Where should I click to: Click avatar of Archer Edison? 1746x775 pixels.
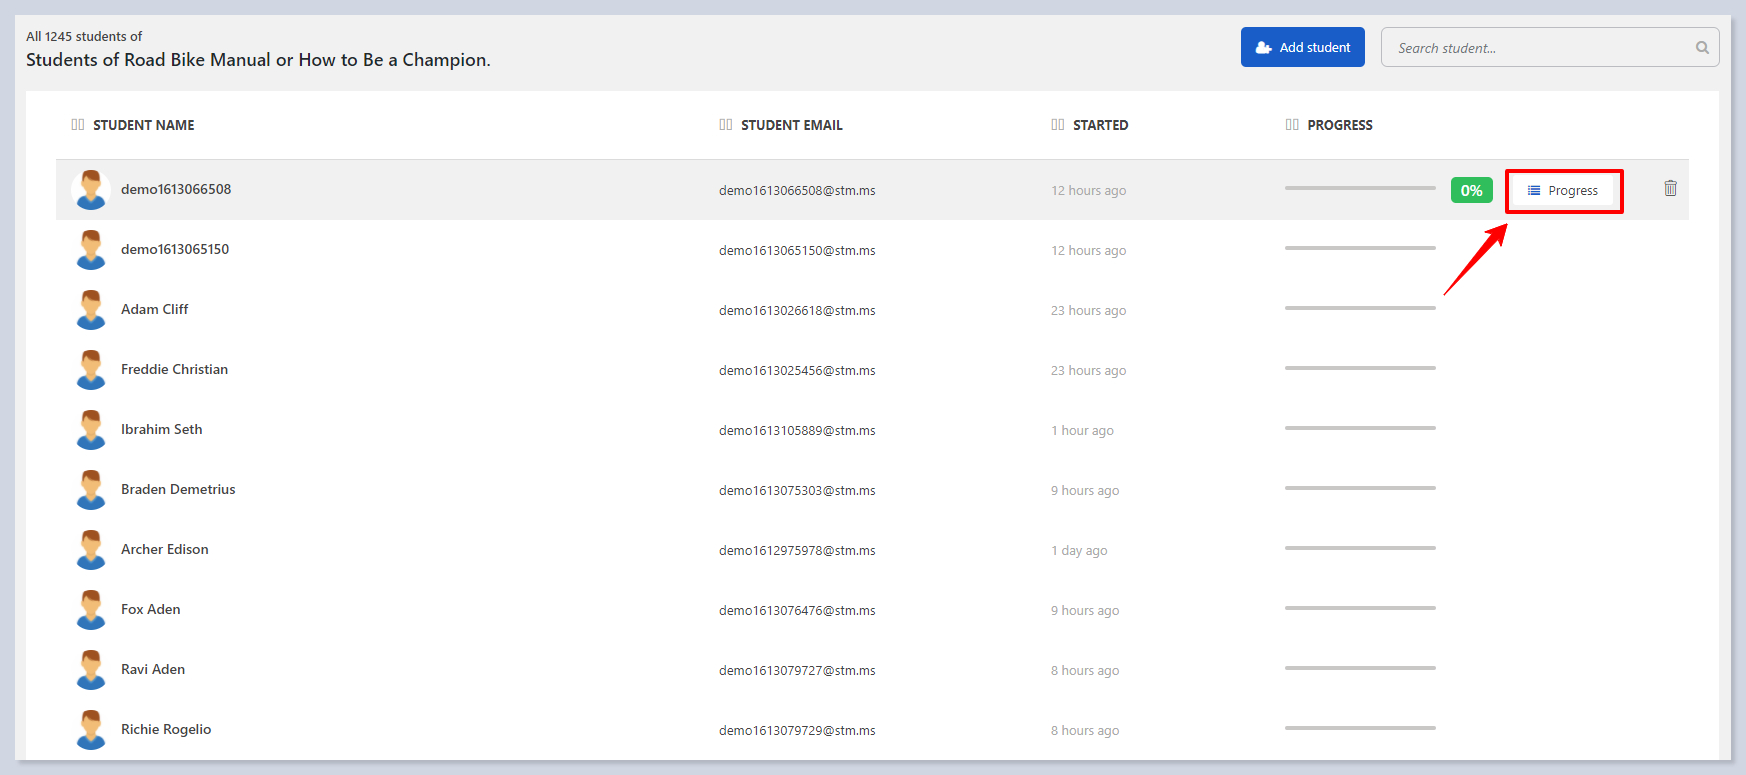point(91,550)
